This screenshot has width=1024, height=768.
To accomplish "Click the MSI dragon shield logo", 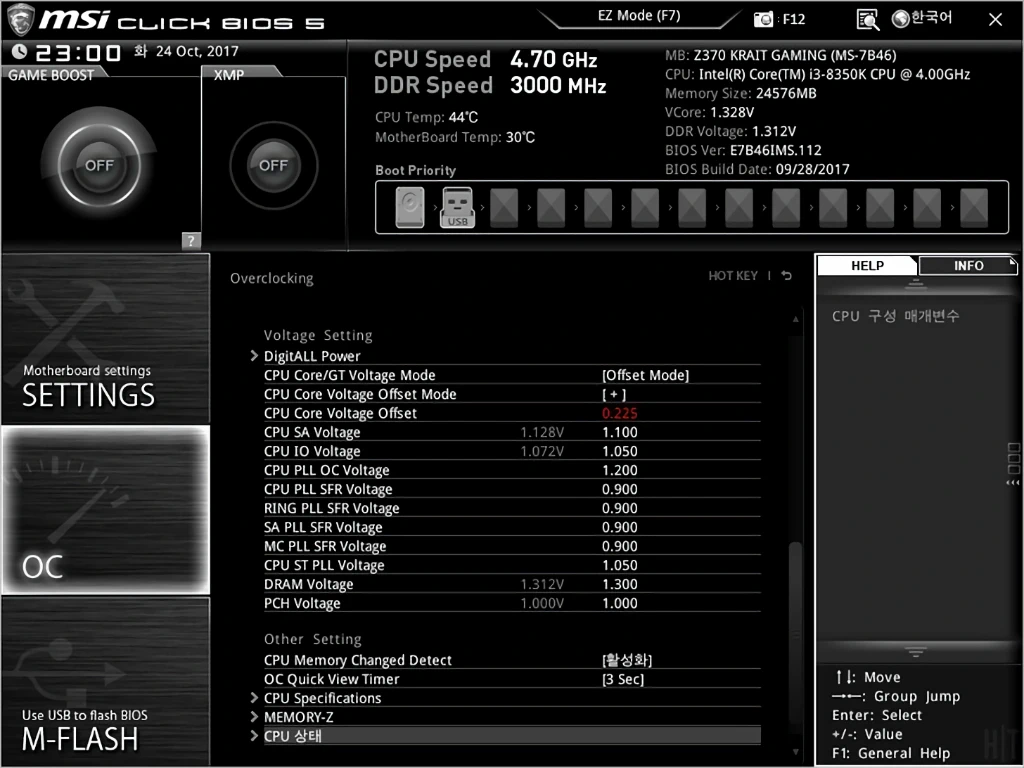I will [20, 20].
